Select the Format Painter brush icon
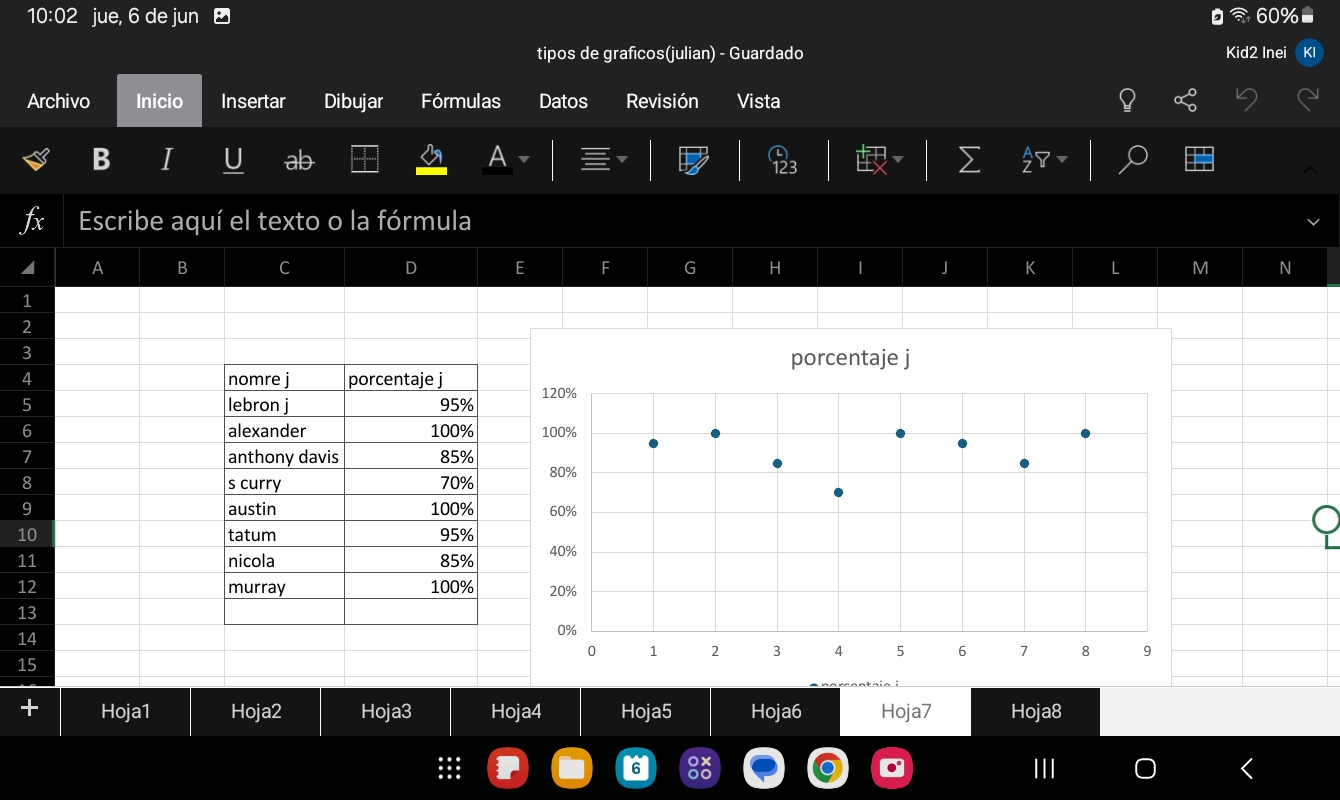 point(35,160)
